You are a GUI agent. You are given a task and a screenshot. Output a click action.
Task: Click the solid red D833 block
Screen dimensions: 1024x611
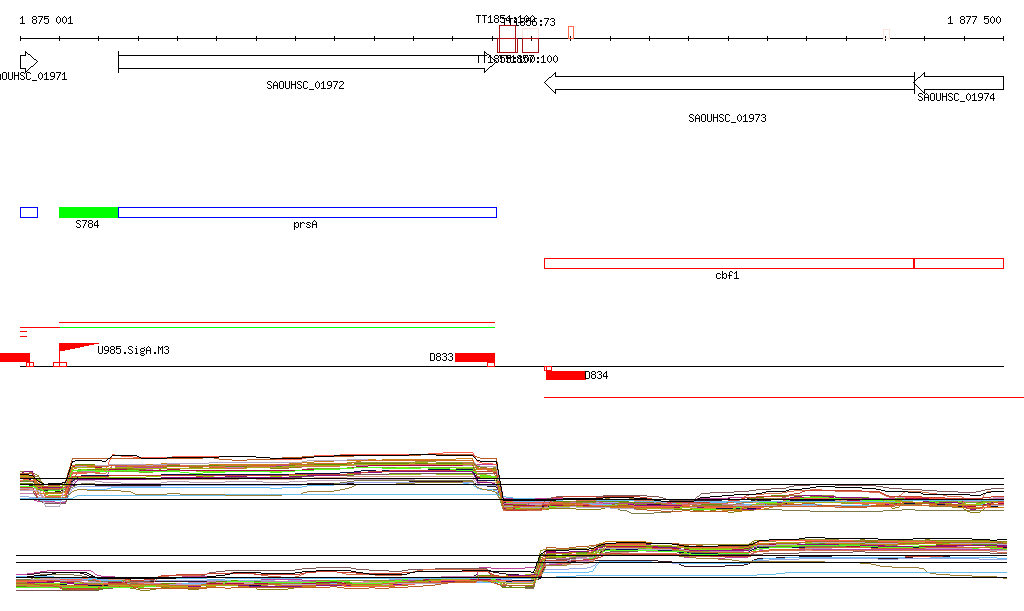(x=475, y=357)
